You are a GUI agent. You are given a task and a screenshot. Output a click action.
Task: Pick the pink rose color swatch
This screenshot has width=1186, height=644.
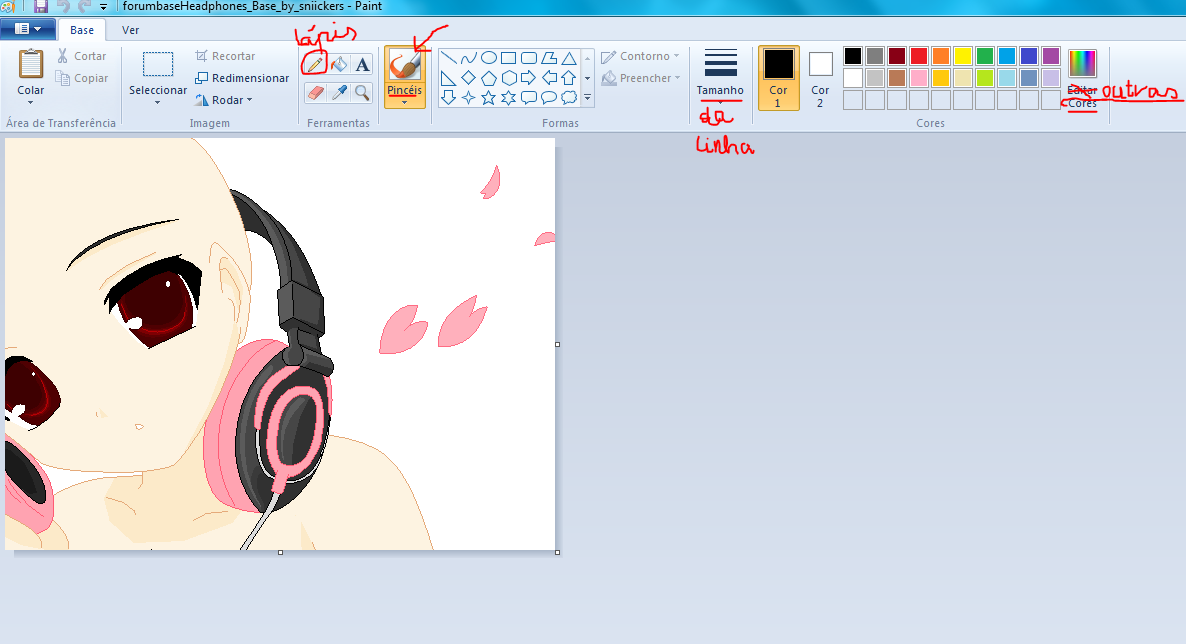pyautogui.click(x=919, y=78)
